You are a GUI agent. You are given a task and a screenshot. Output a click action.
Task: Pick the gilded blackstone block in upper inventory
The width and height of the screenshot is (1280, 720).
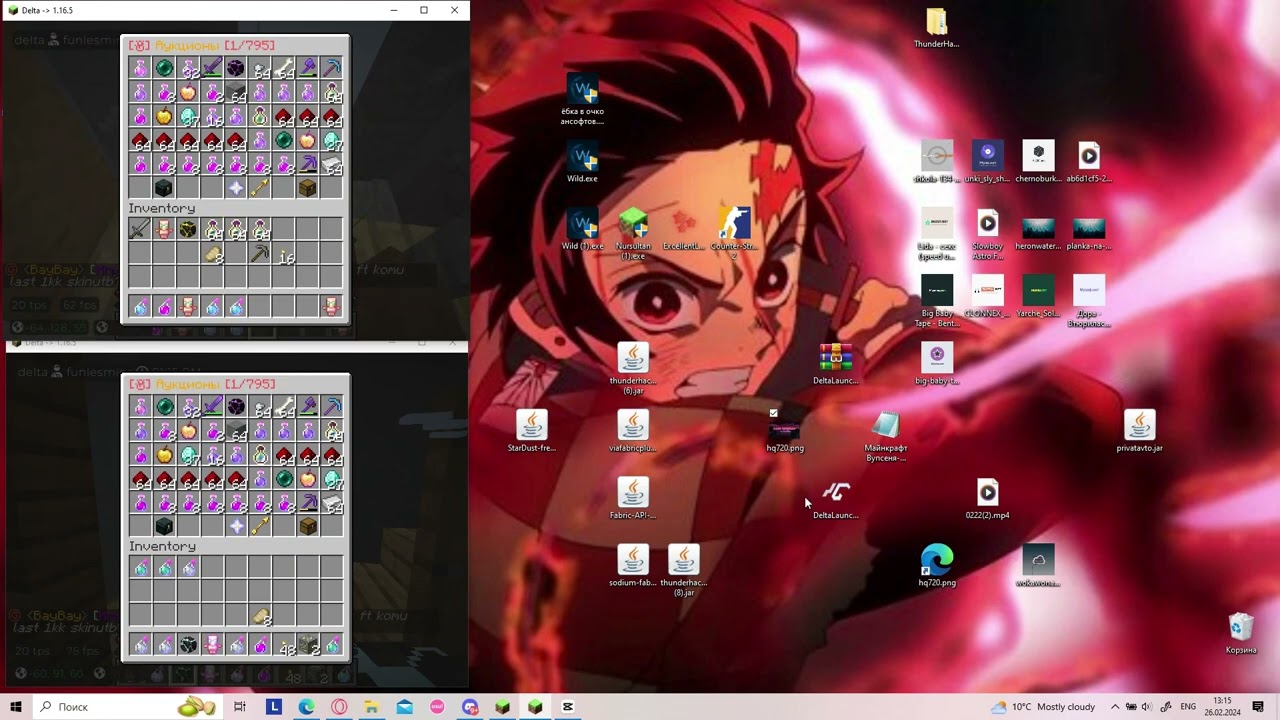(188, 230)
